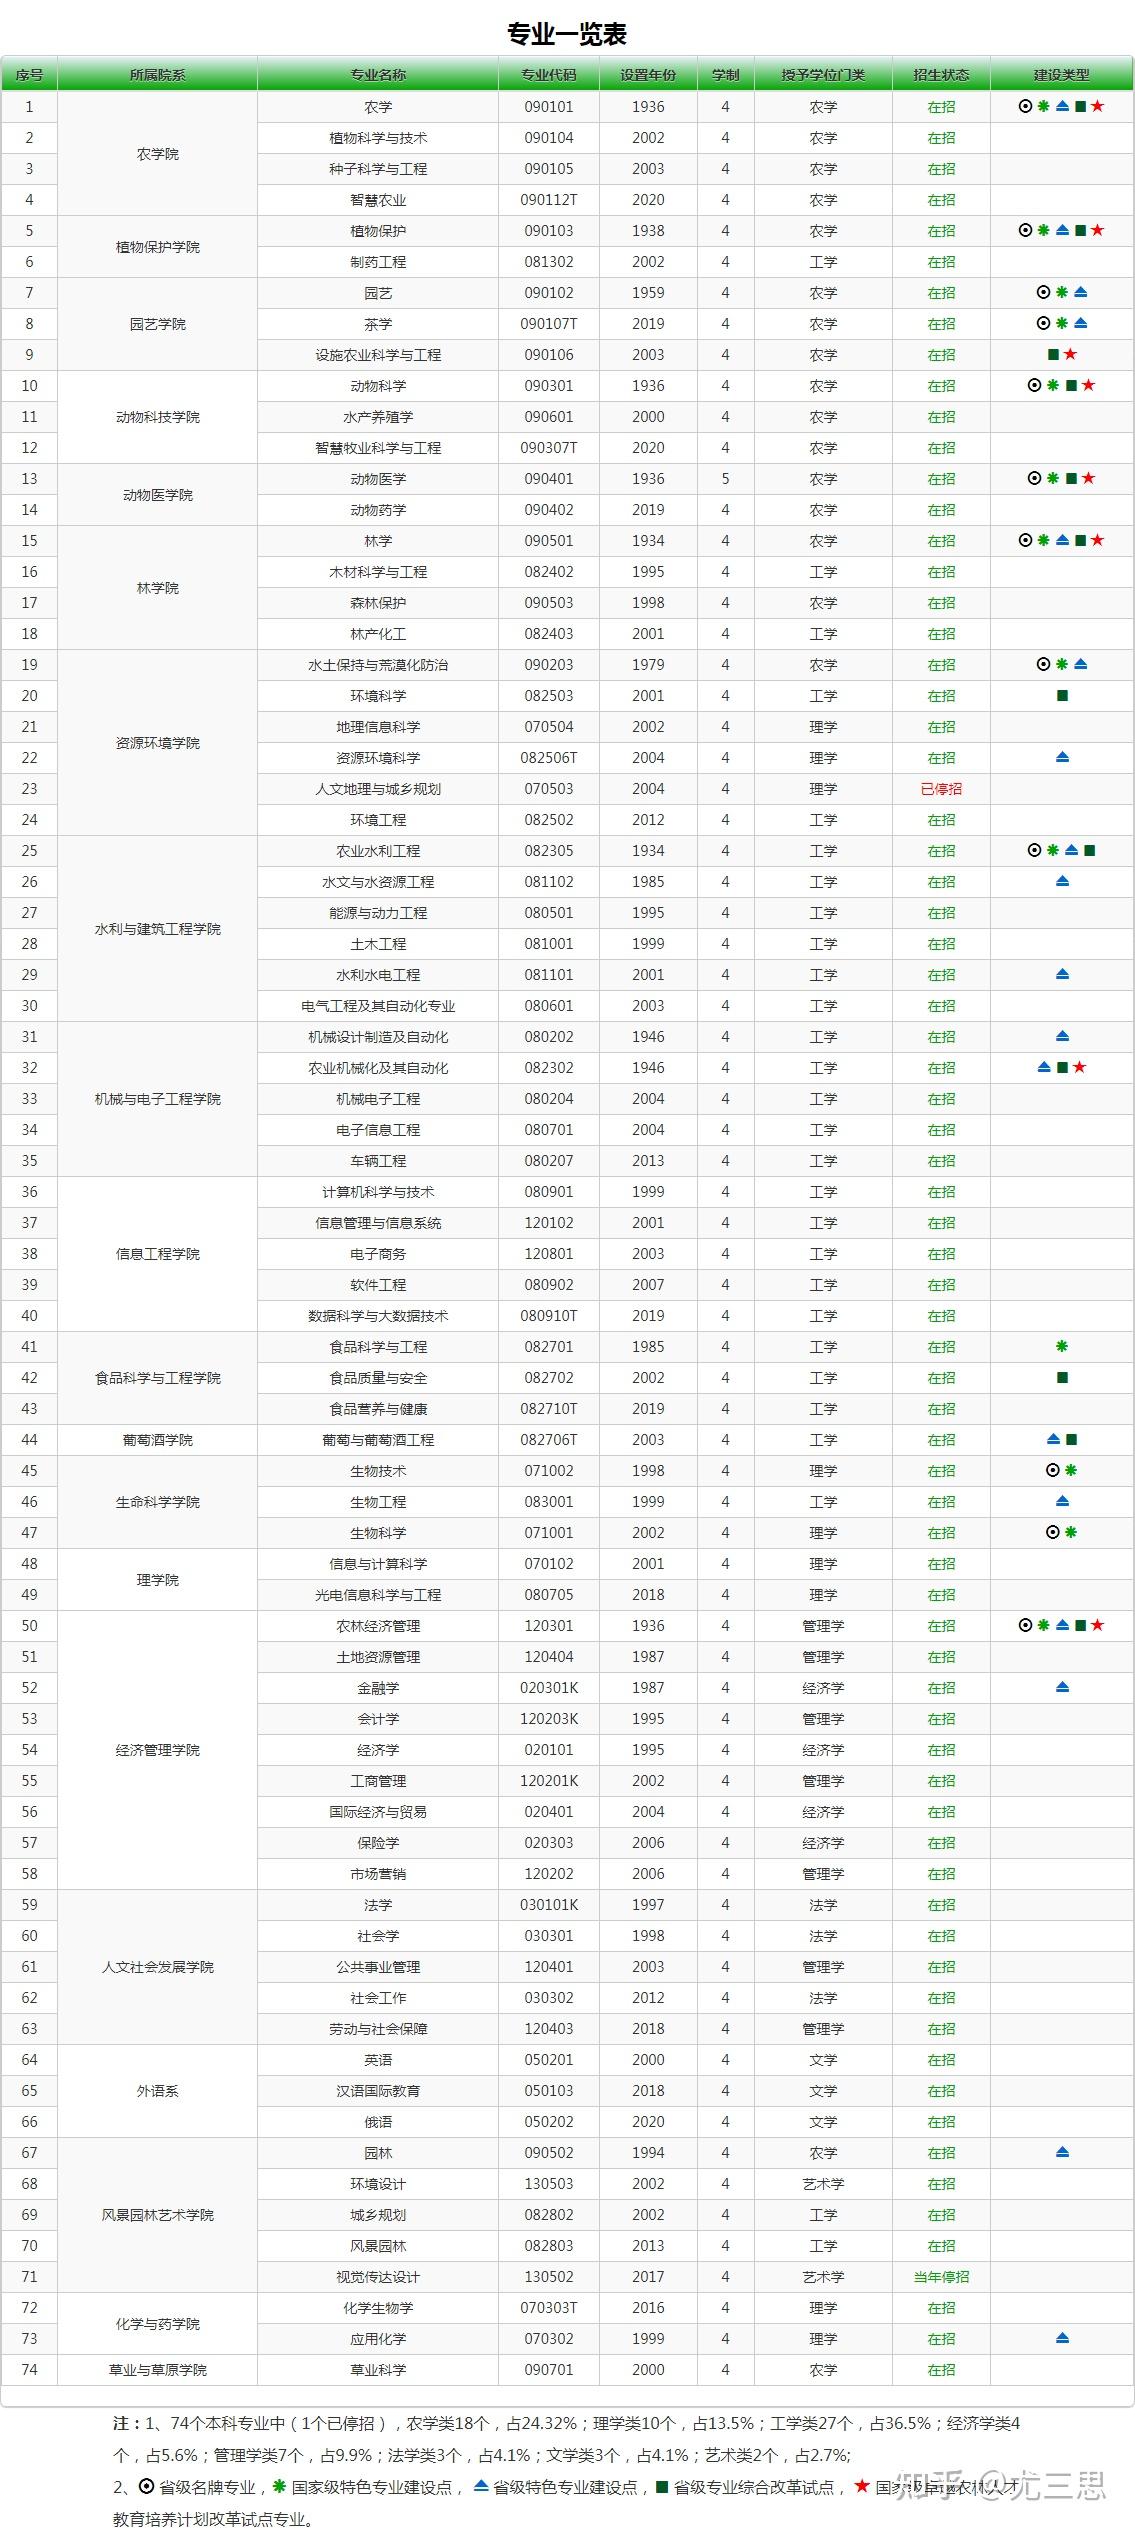This screenshot has height=2532, width=1135.
Task: Click the 学制 column header
Action: [x=725, y=75]
